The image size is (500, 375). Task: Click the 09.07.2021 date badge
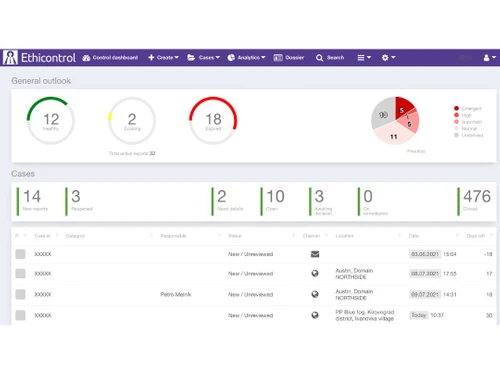click(x=425, y=294)
